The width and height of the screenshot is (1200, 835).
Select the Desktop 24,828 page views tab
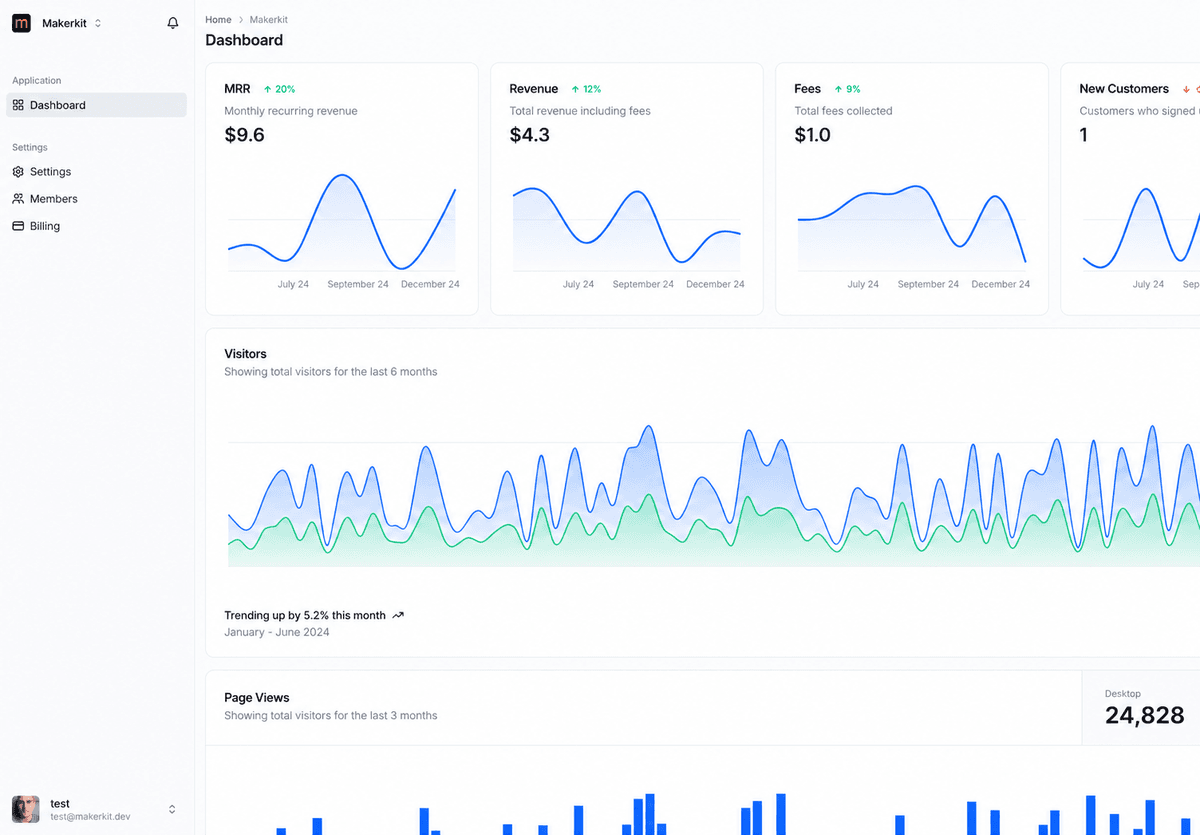coord(1141,708)
